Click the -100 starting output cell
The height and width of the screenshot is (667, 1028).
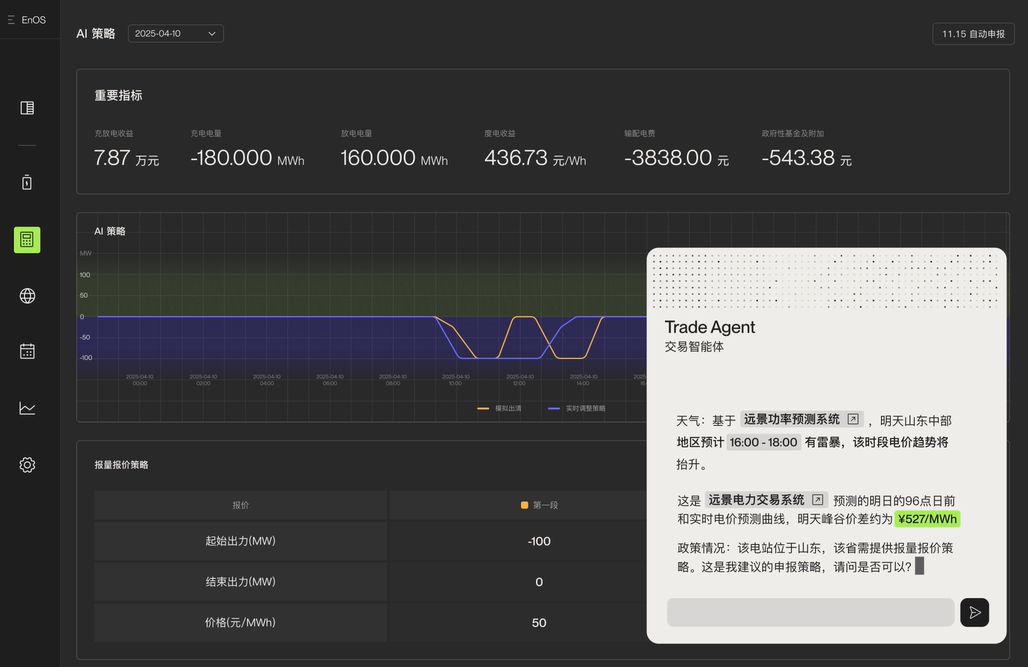click(539, 541)
